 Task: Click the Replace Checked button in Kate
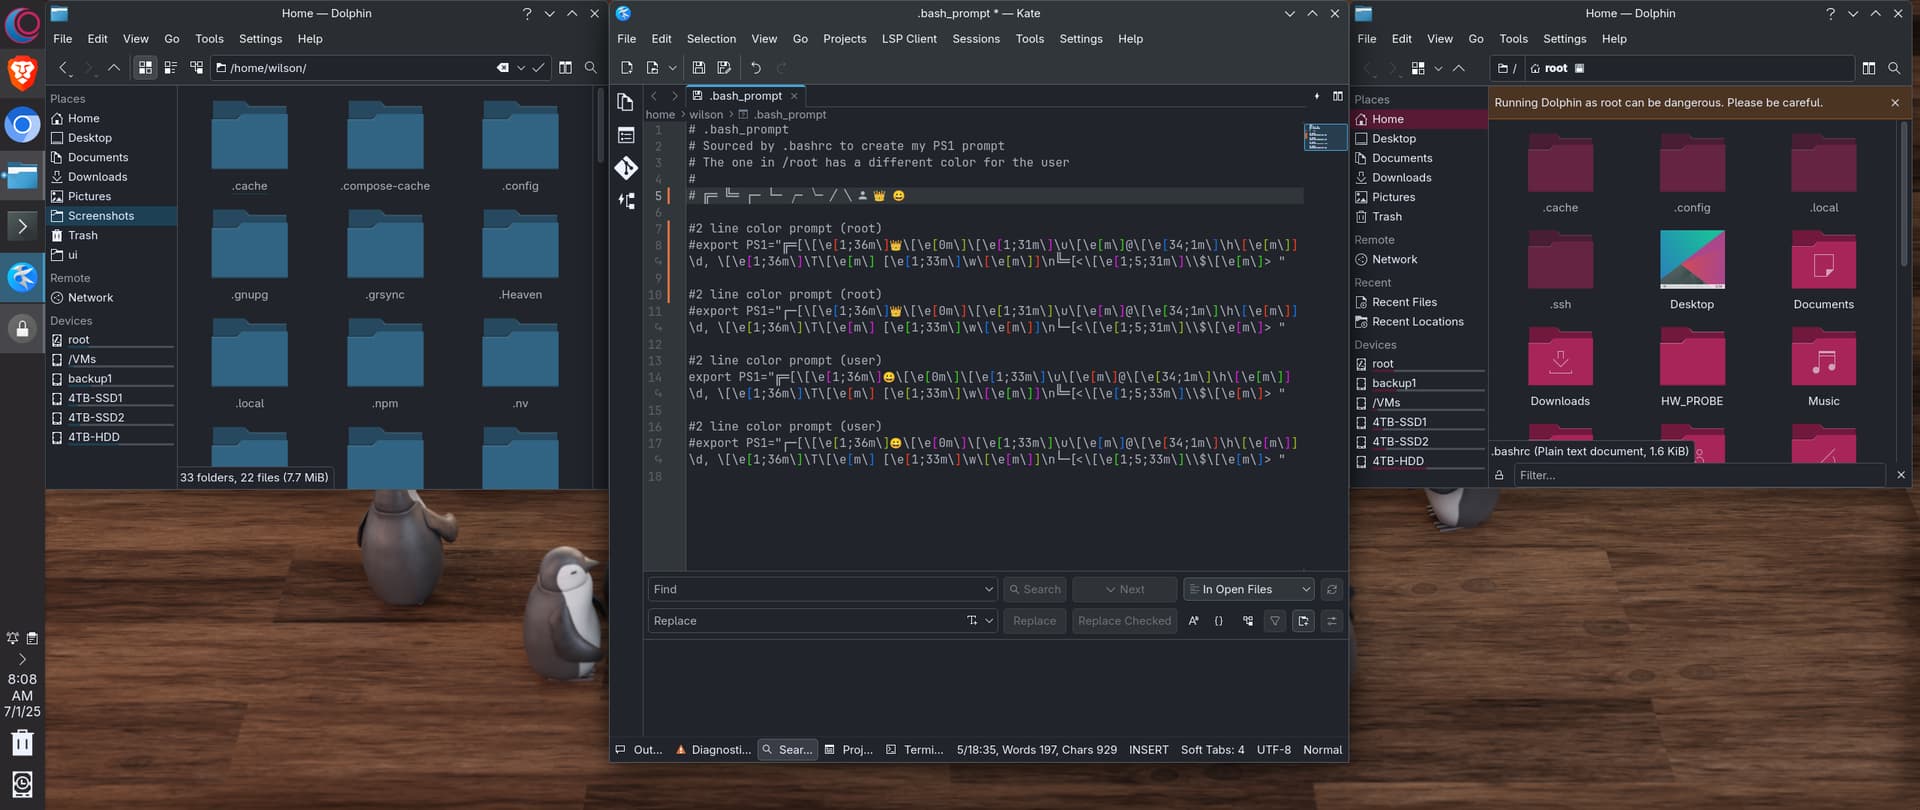1124,621
